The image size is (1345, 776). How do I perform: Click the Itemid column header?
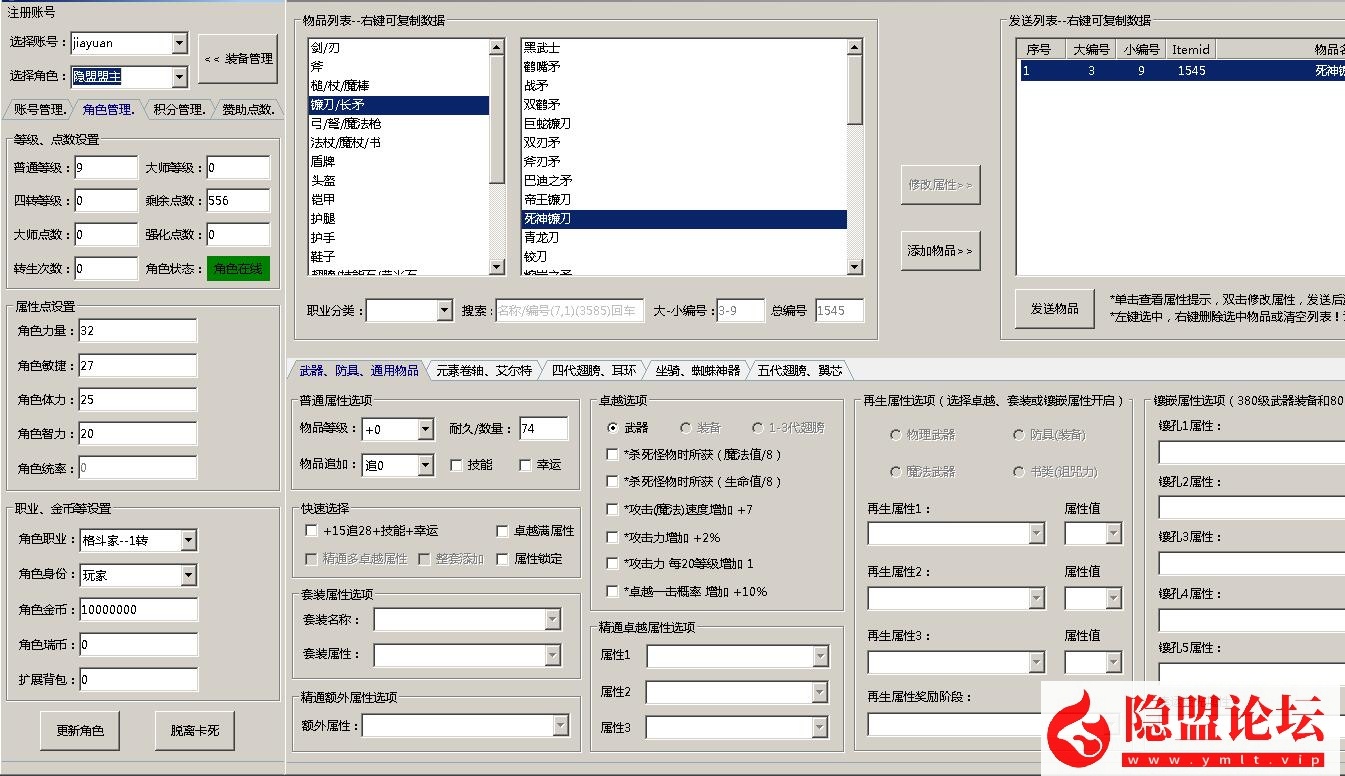coord(1191,49)
